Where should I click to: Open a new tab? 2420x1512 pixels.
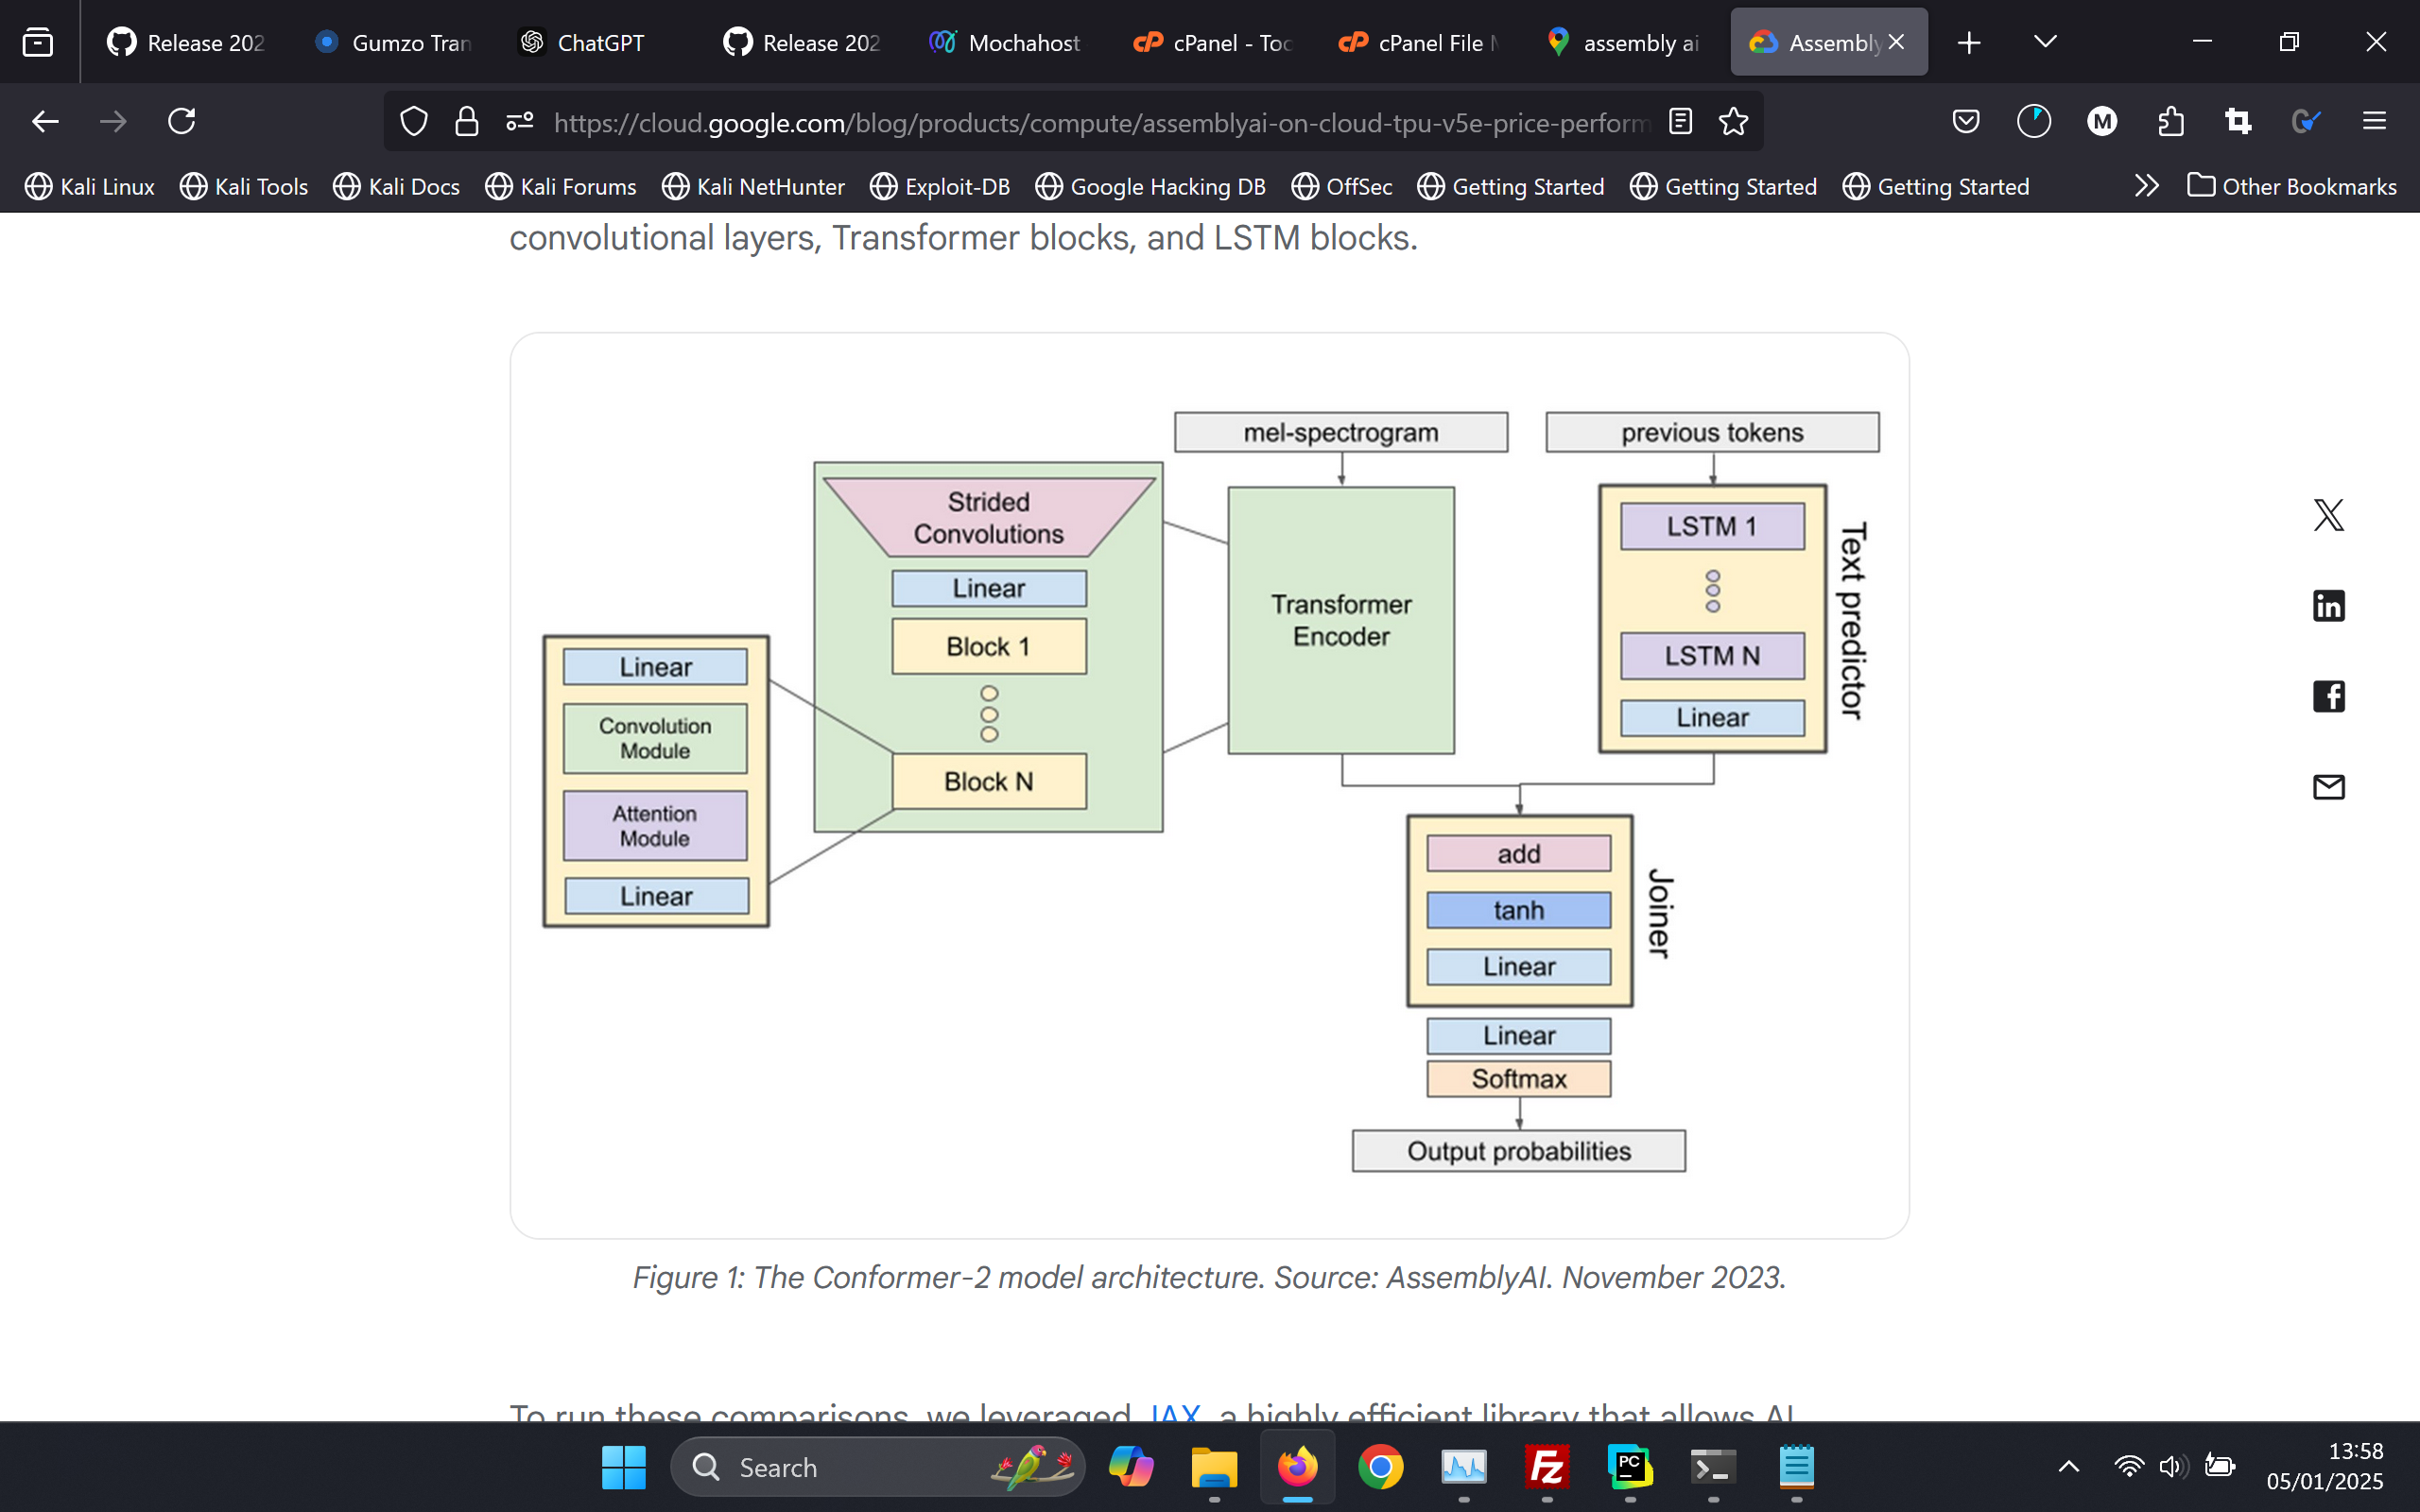(x=1968, y=42)
